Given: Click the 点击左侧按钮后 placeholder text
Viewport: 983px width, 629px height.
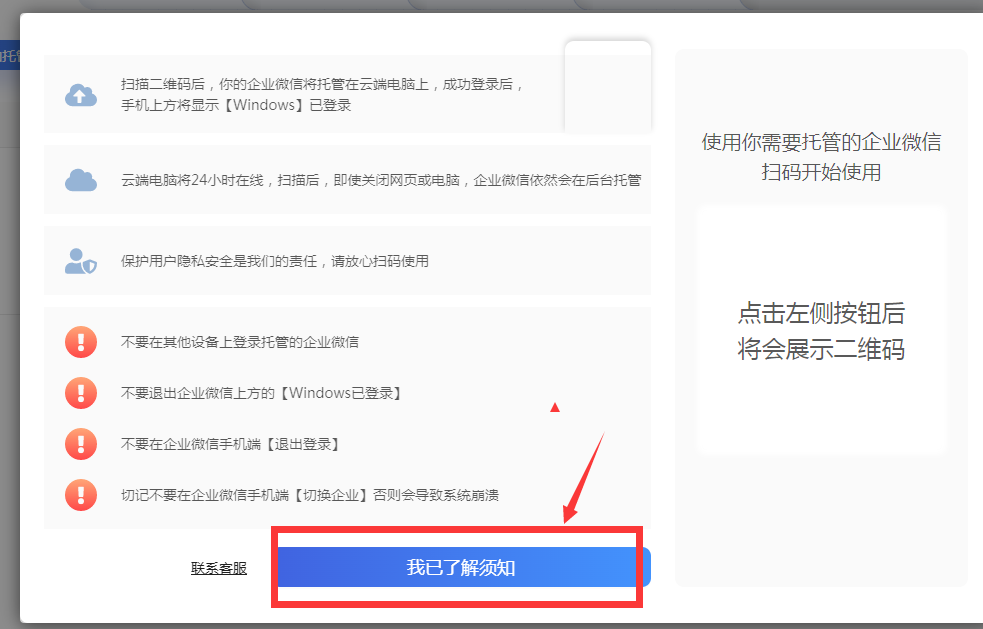Looking at the screenshot, I should tap(821, 312).
